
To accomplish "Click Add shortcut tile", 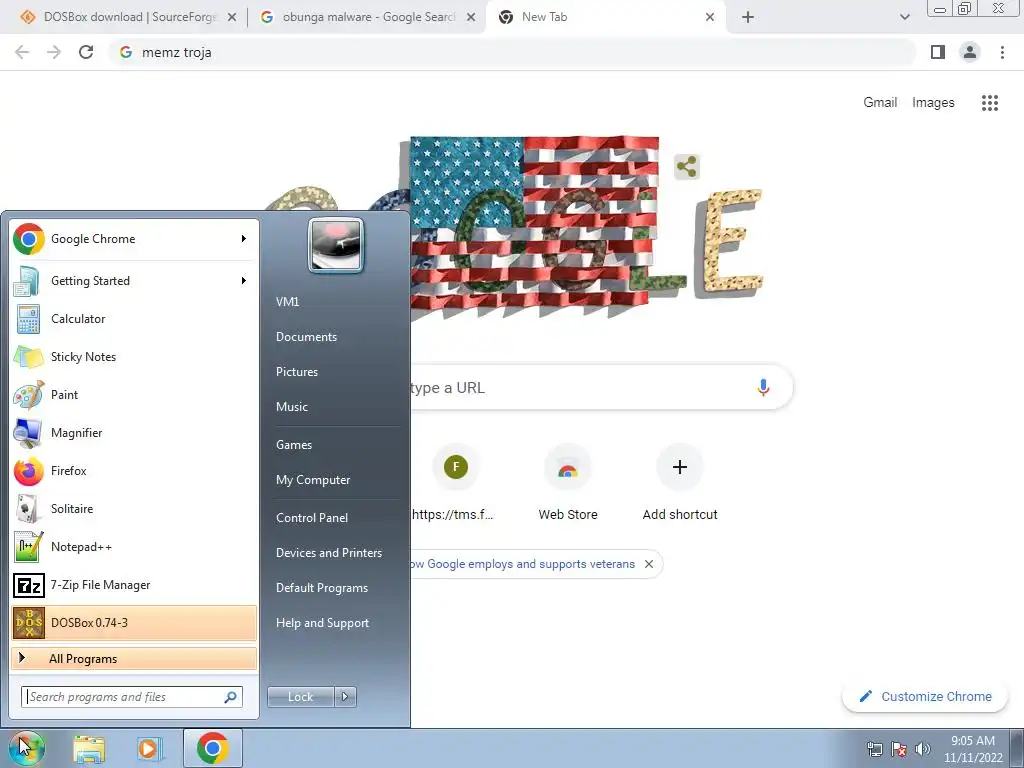I will click(680, 483).
